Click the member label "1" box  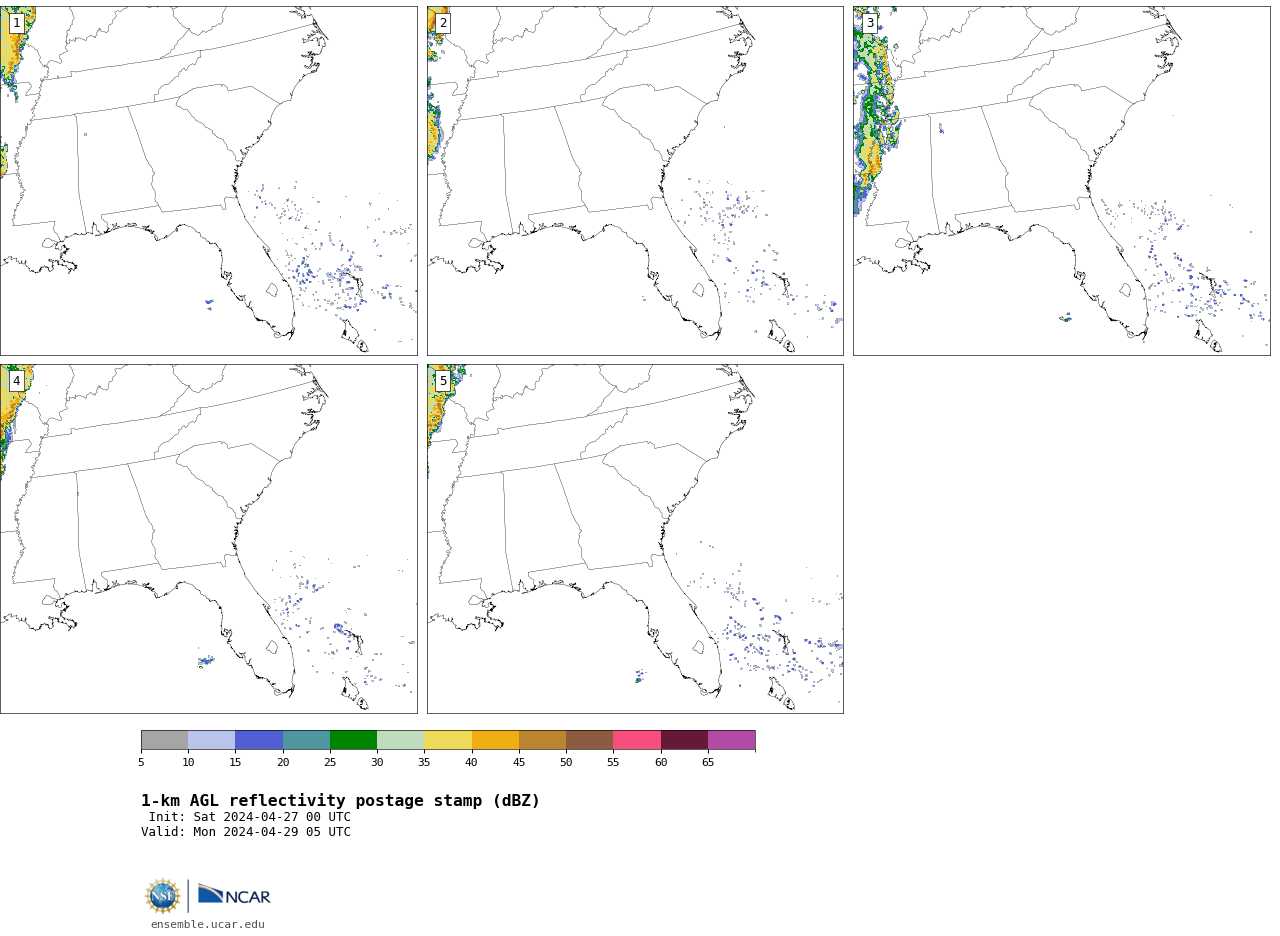pyautogui.click(x=16, y=23)
